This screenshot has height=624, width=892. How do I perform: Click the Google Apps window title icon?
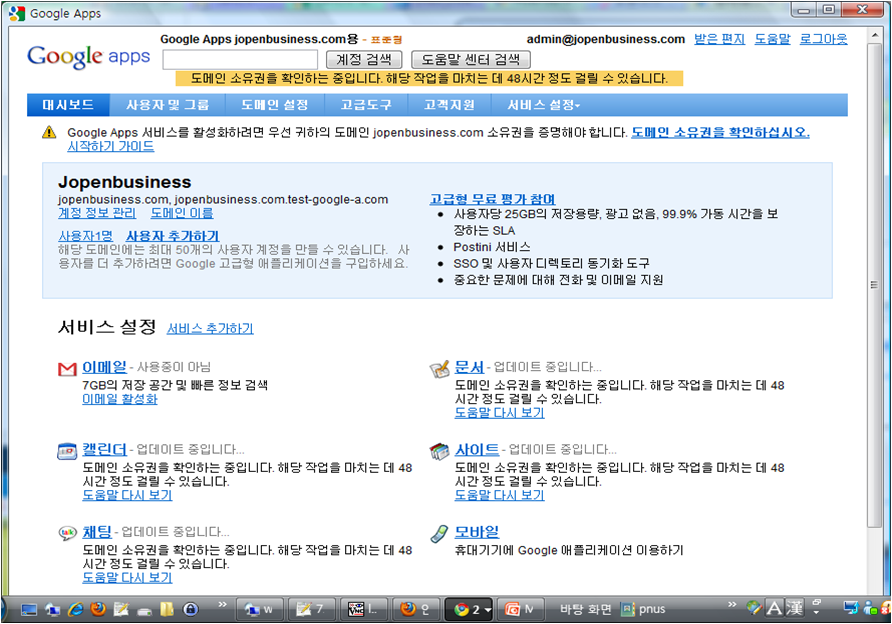[x=17, y=13]
